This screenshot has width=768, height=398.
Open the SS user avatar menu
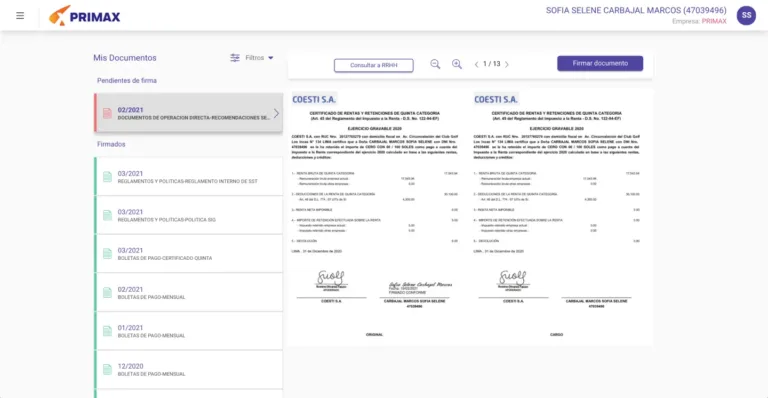coord(746,16)
